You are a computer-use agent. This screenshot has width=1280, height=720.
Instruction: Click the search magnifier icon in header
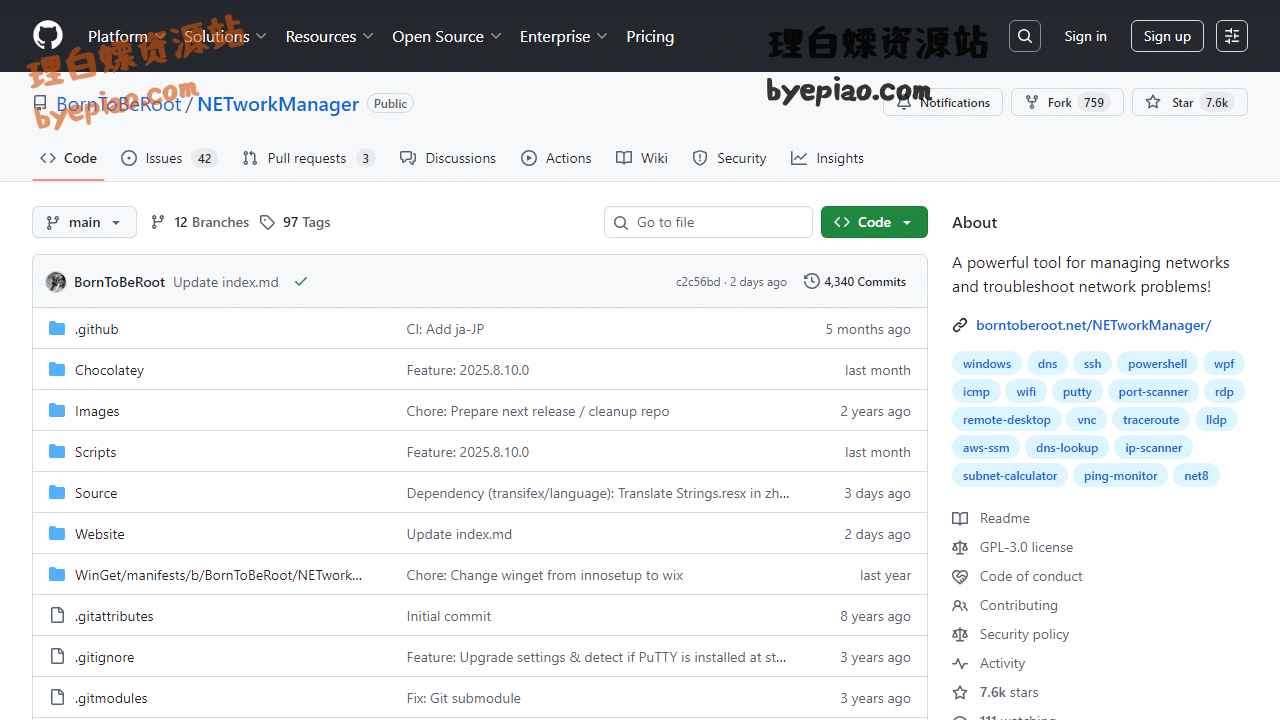pyautogui.click(x=1025, y=36)
